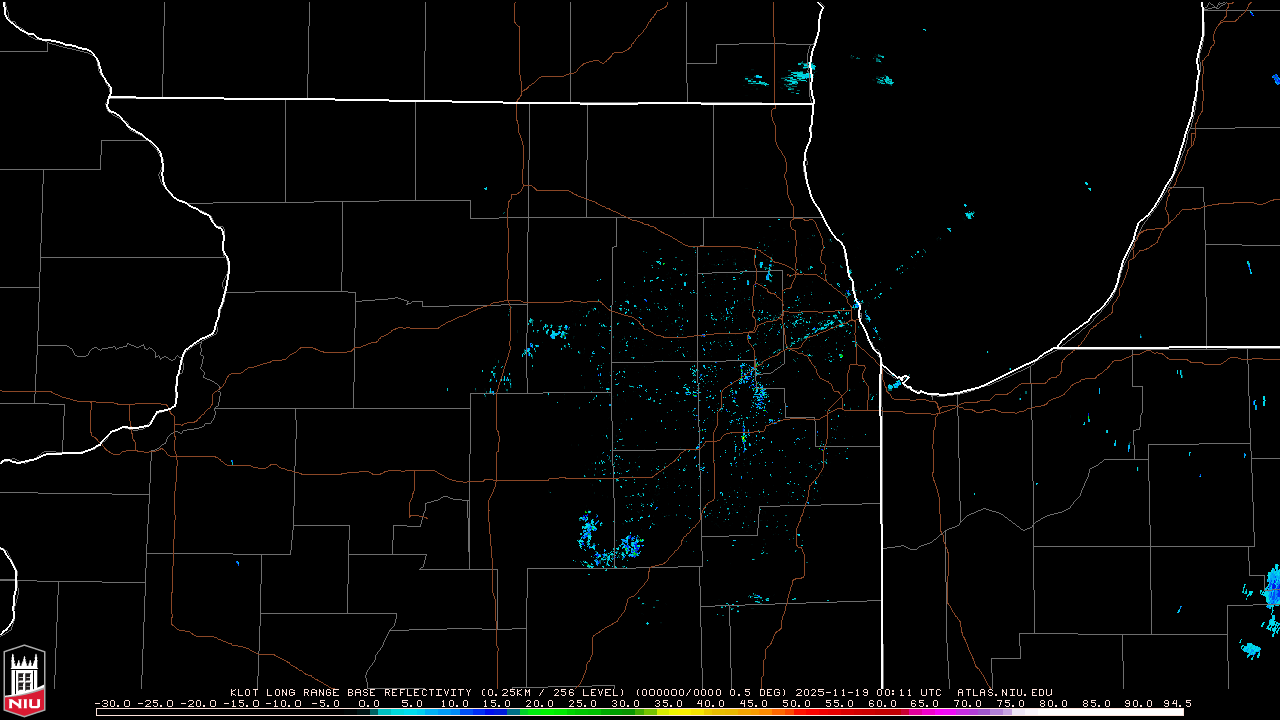Image resolution: width=1280 pixels, height=720 pixels.
Task: Click the -30.0 label on the legend
Action: (x=113, y=703)
